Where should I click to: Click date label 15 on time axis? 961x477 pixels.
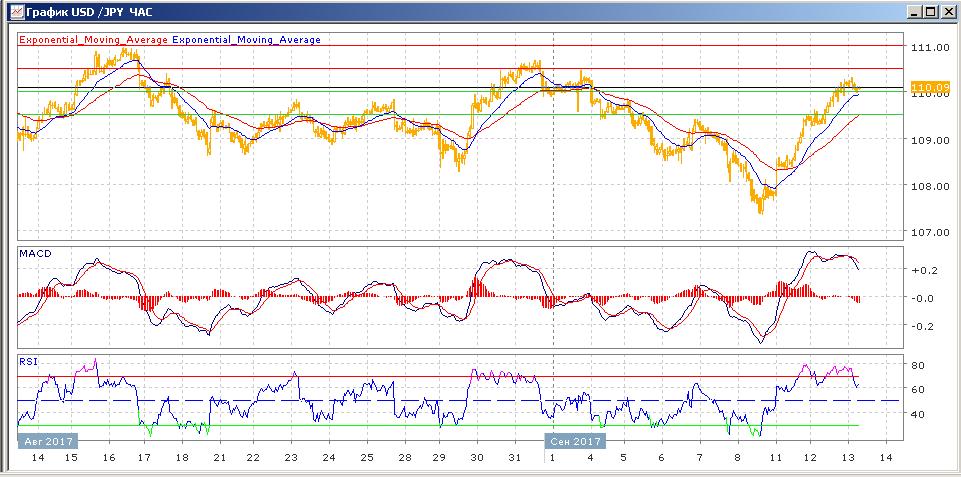[71, 459]
